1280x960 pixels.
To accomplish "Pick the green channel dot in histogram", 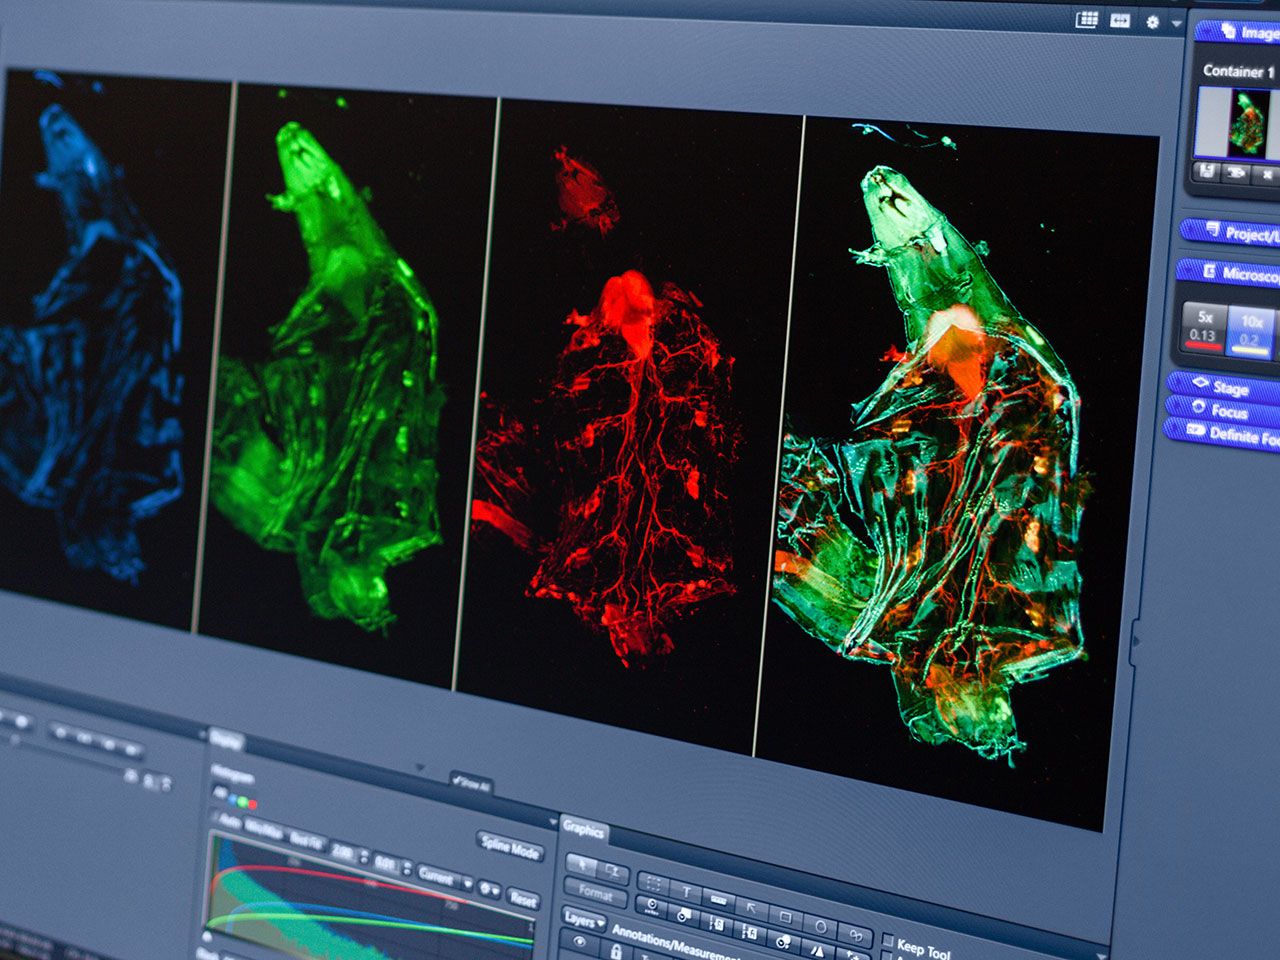I will (x=243, y=802).
